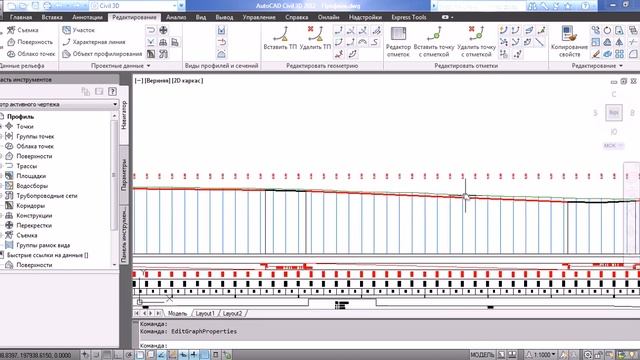Open the МСК coordinate system dropdown

pos(613,146)
